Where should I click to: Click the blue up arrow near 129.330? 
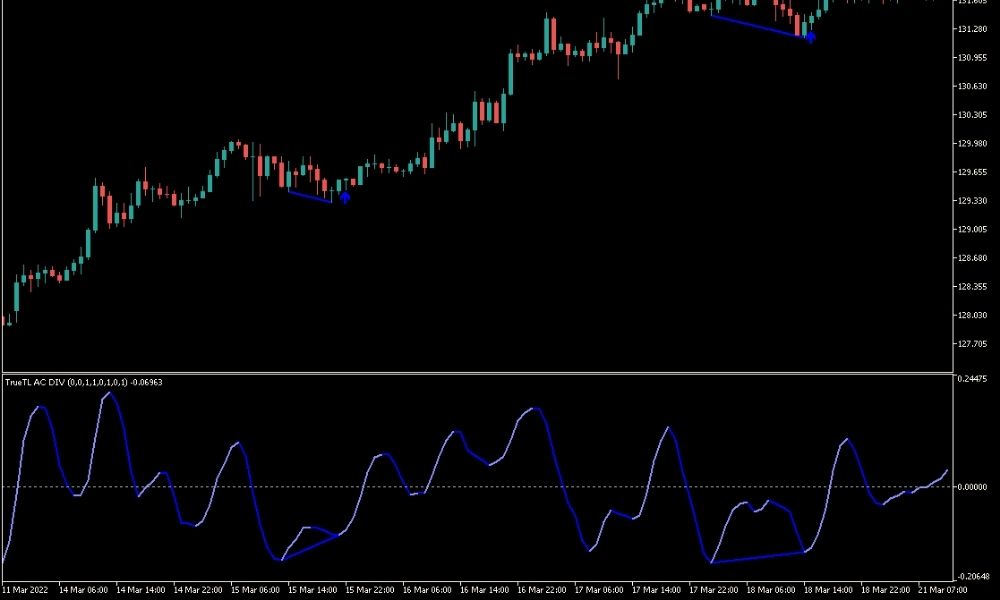point(345,197)
